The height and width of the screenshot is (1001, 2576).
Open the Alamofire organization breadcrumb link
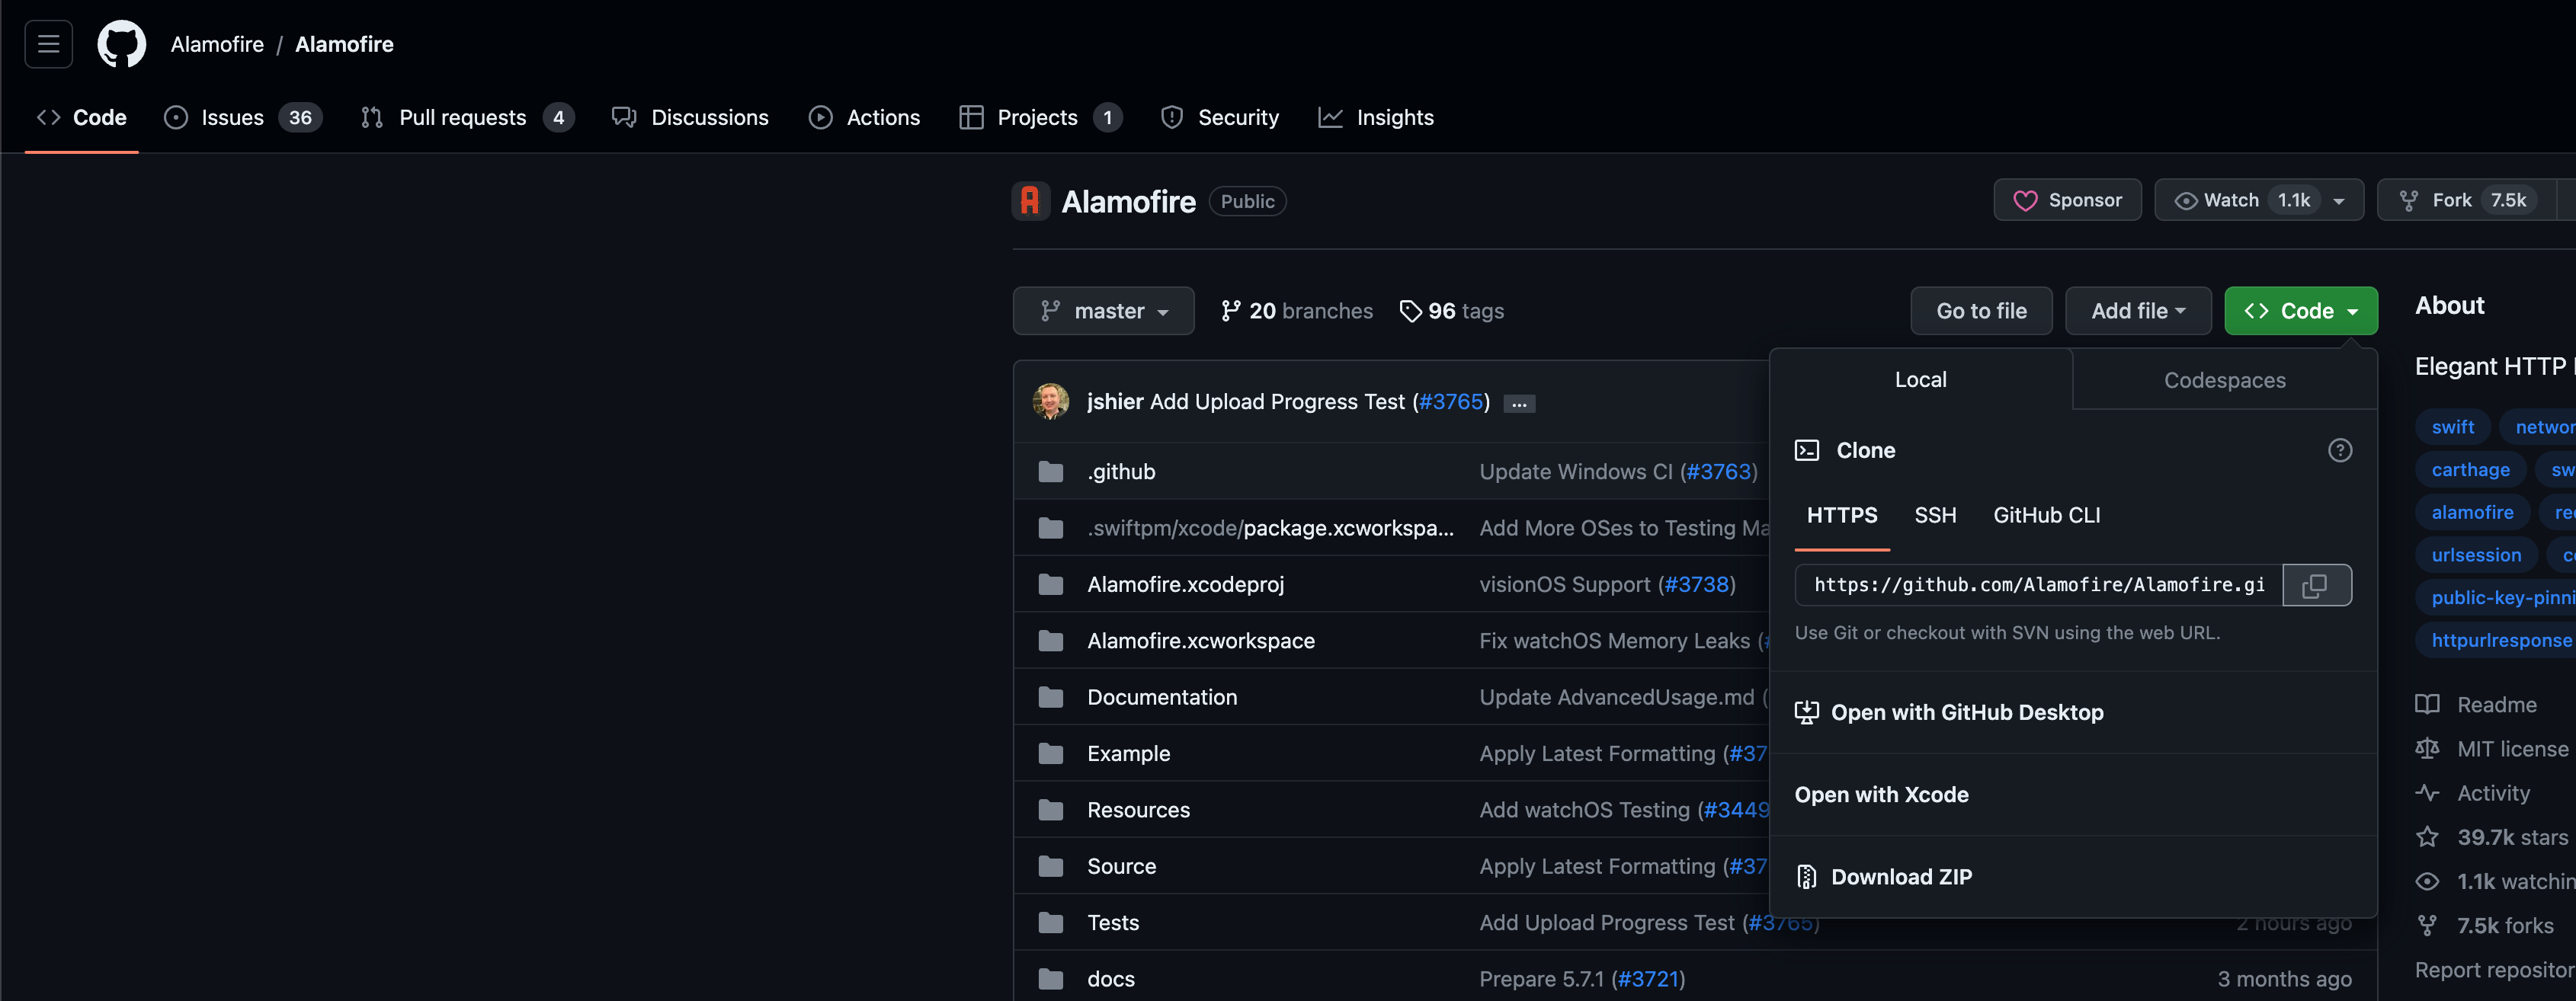point(217,44)
